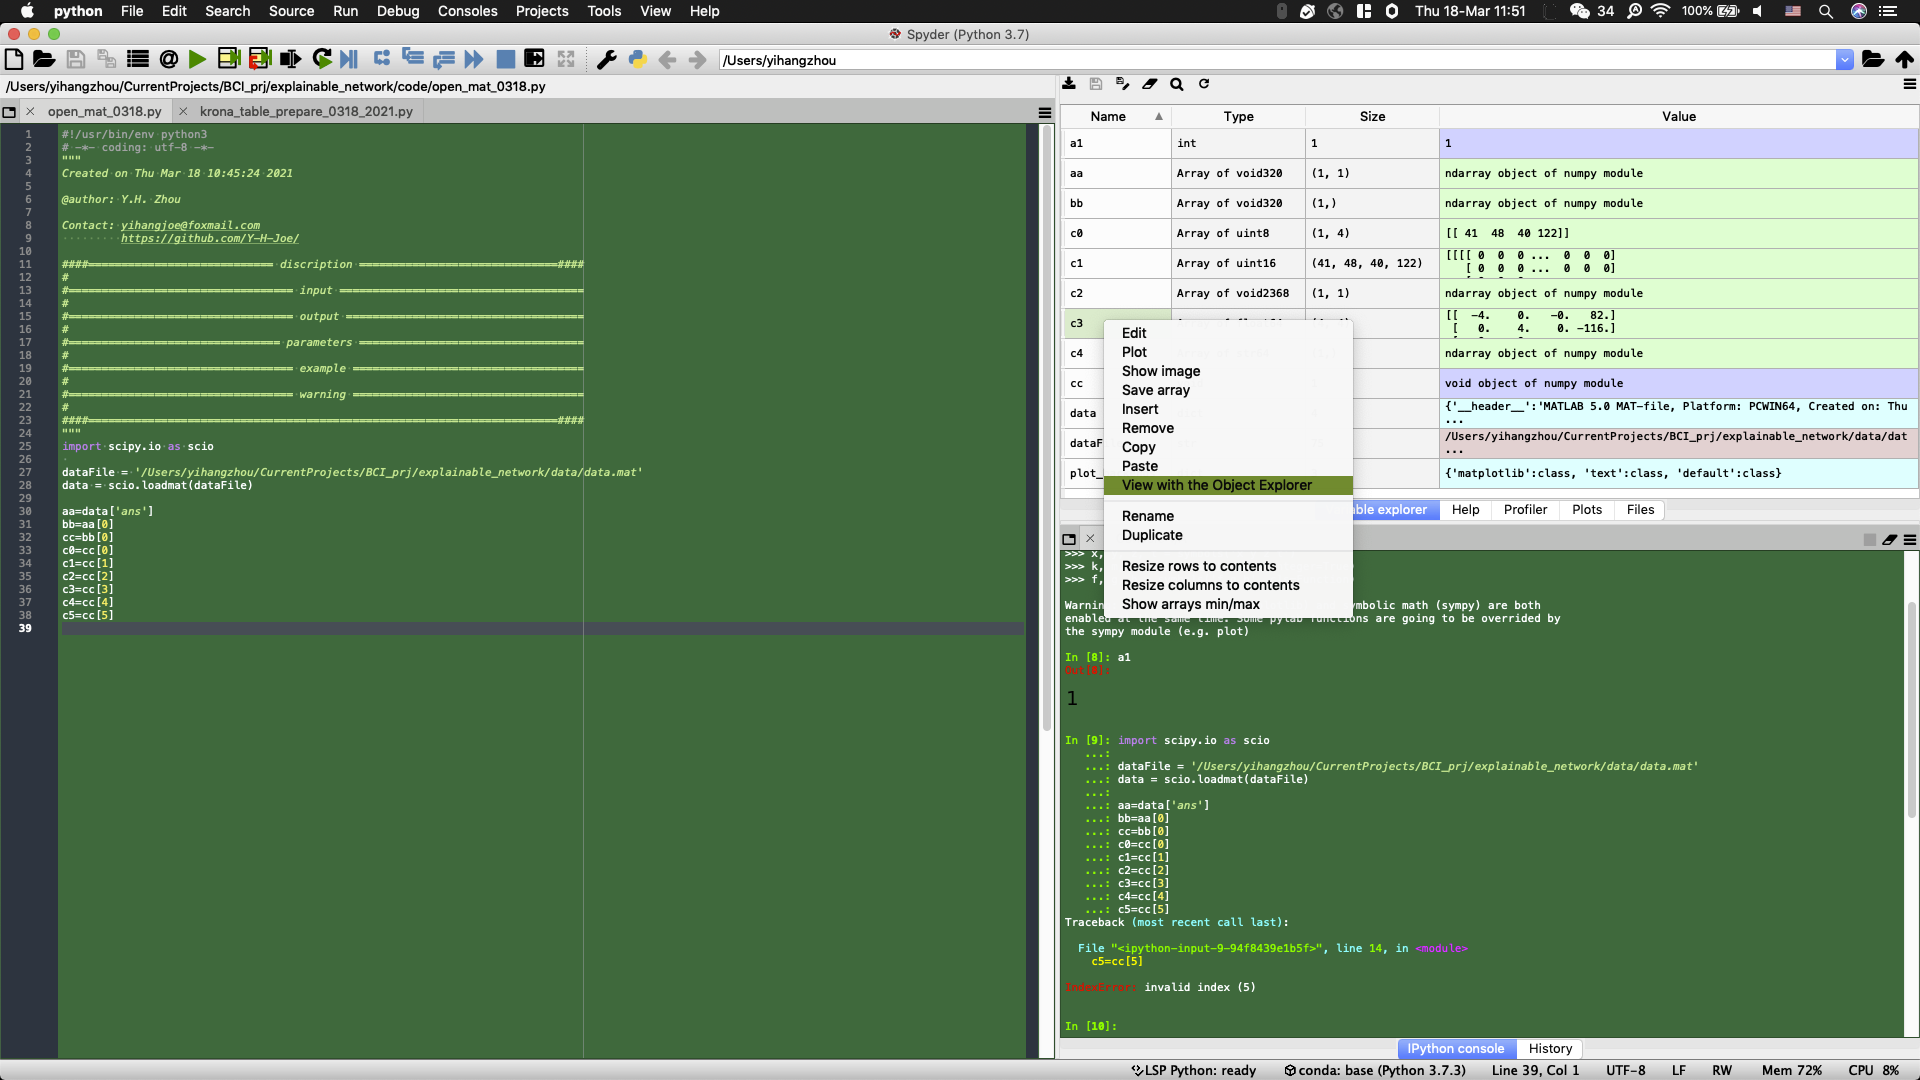Image resolution: width=1920 pixels, height=1080 pixels.
Task: Create a new file from the toolbar
Action: pos(14,59)
